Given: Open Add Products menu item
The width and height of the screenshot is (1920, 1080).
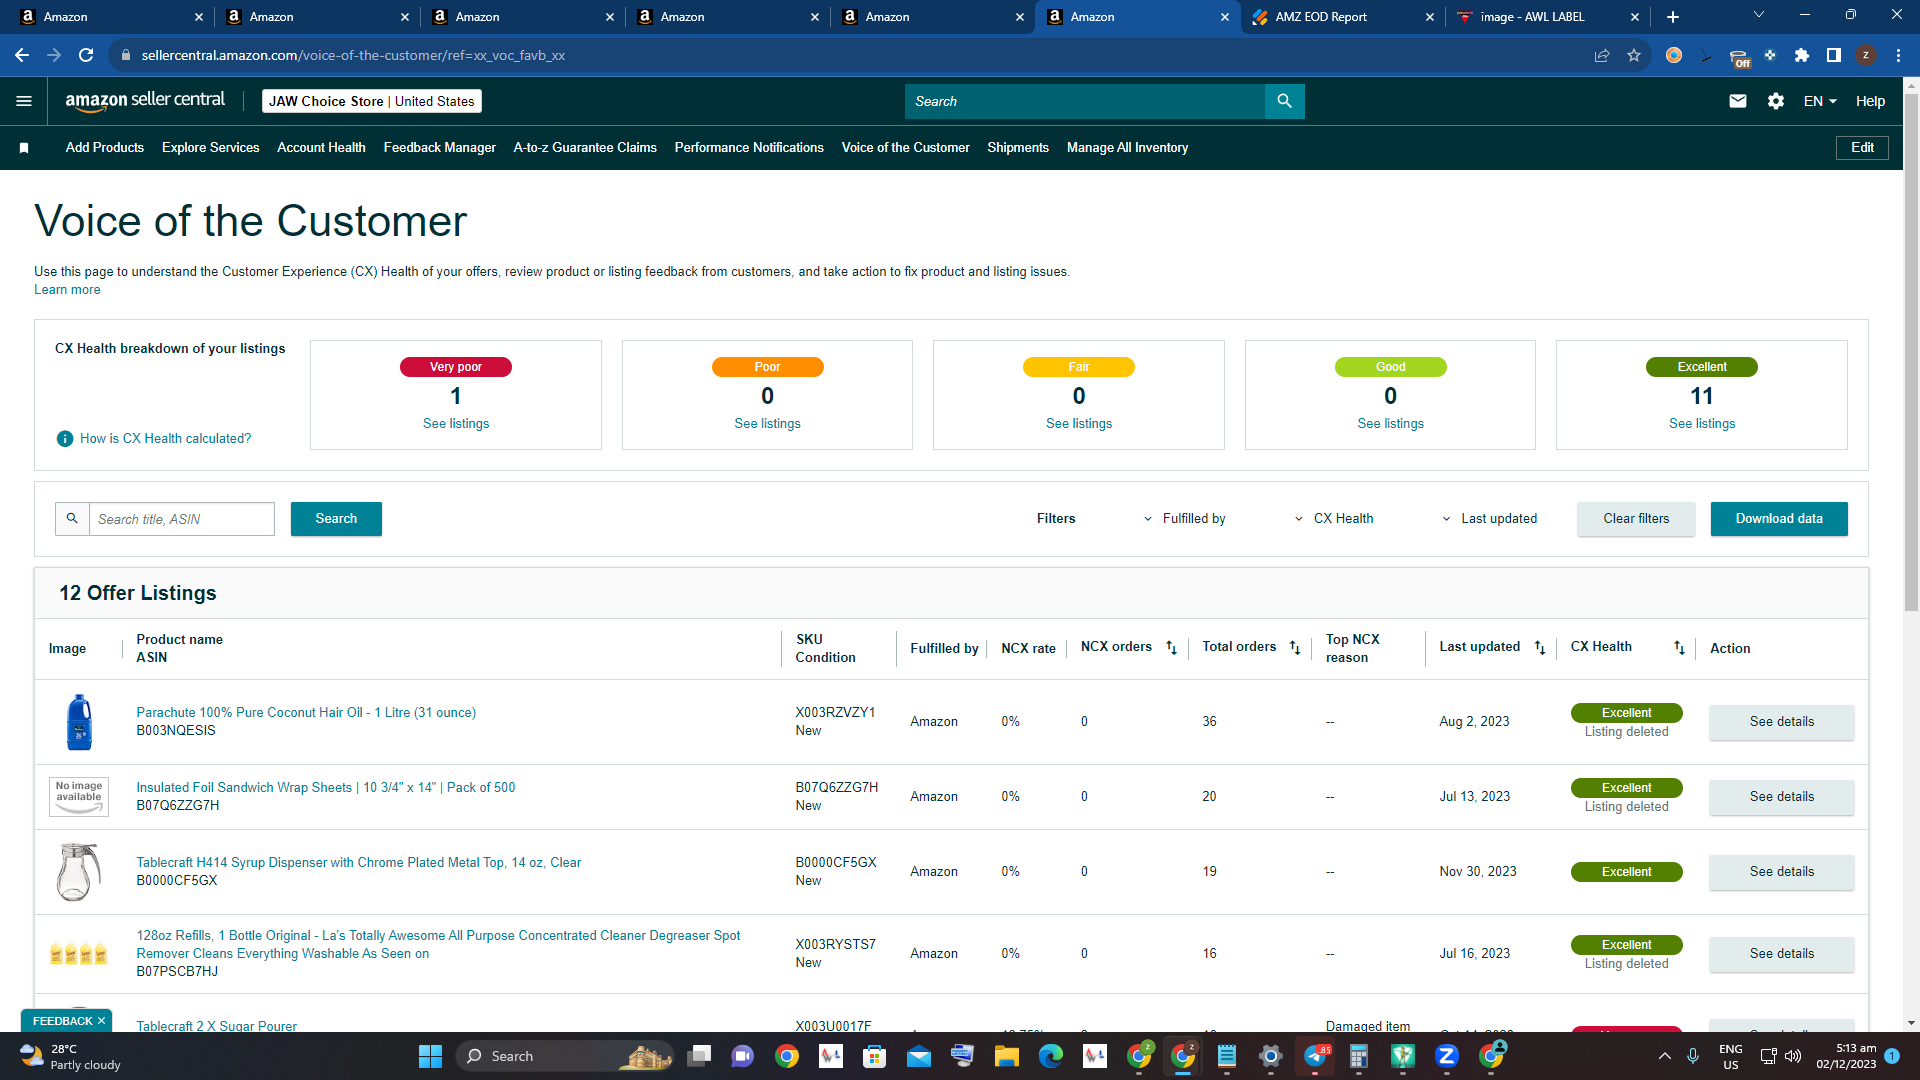Looking at the screenshot, I should point(105,148).
